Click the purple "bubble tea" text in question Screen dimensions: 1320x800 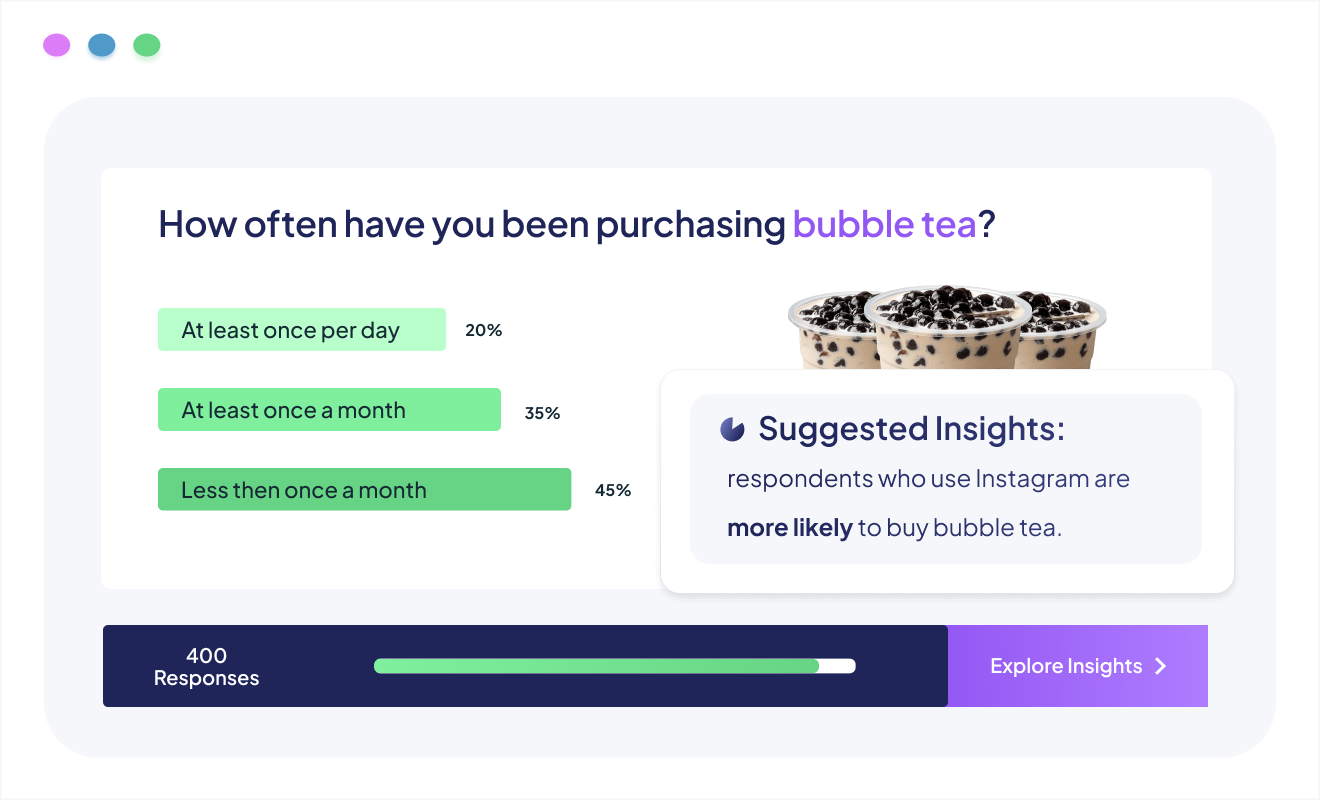pos(884,224)
